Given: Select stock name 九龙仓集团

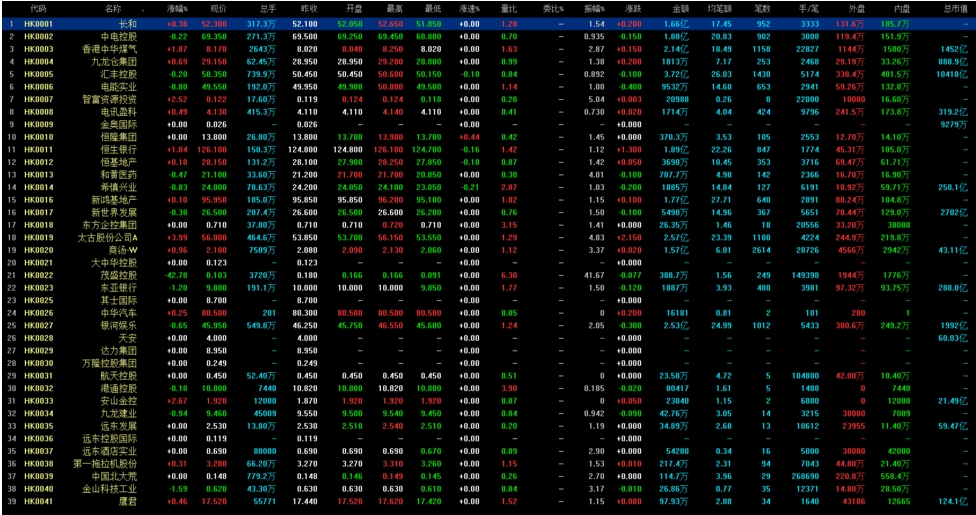Looking at the screenshot, I should click(x=114, y=62).
